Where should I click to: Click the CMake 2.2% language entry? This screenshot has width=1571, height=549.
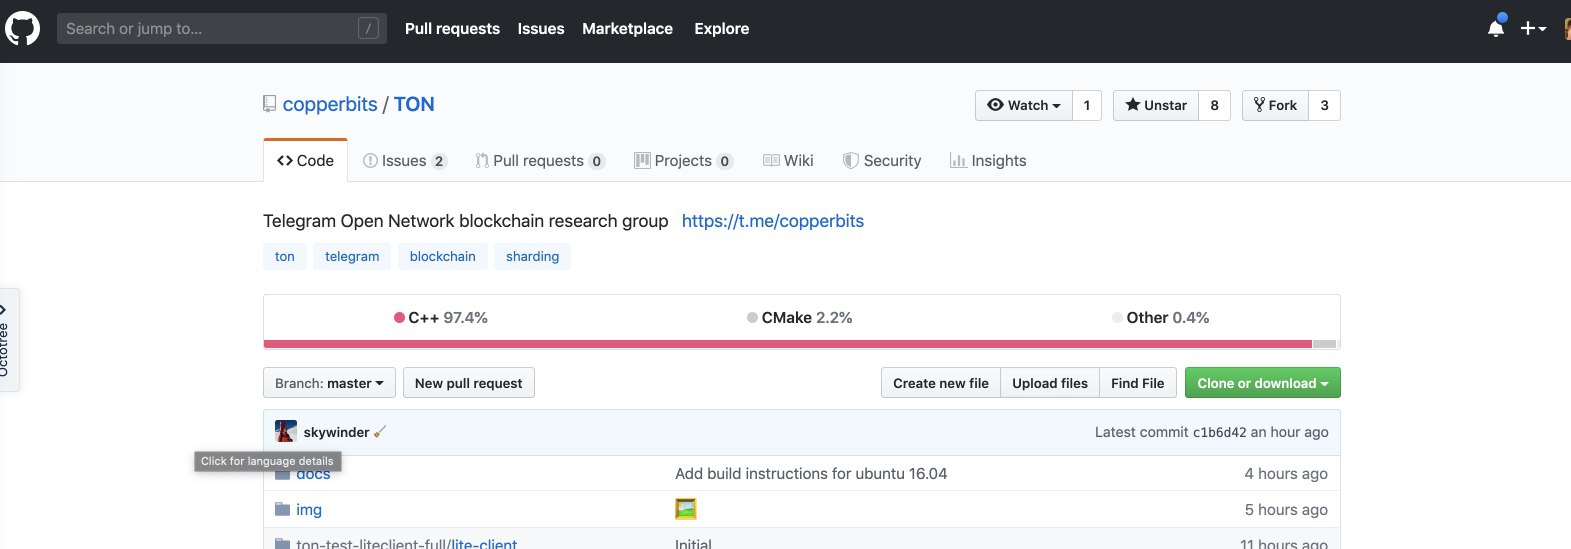tap(800, 317)
